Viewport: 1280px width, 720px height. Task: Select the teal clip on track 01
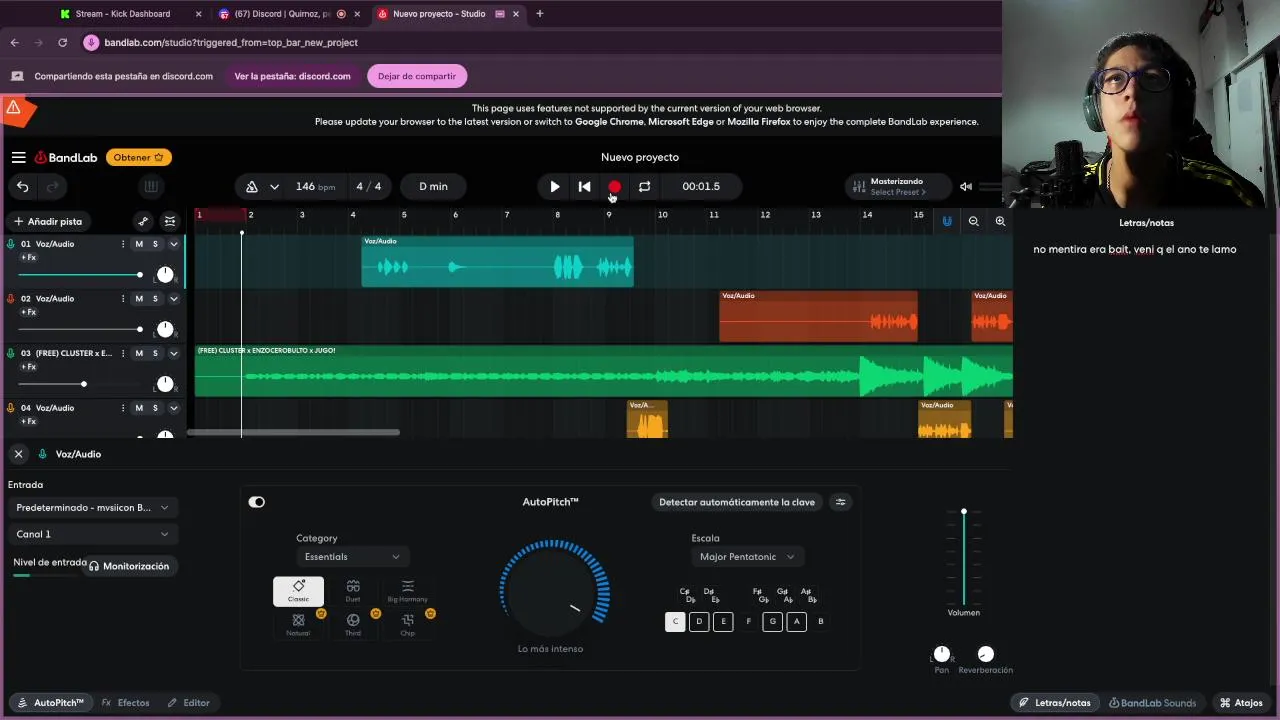pos(497,262)
